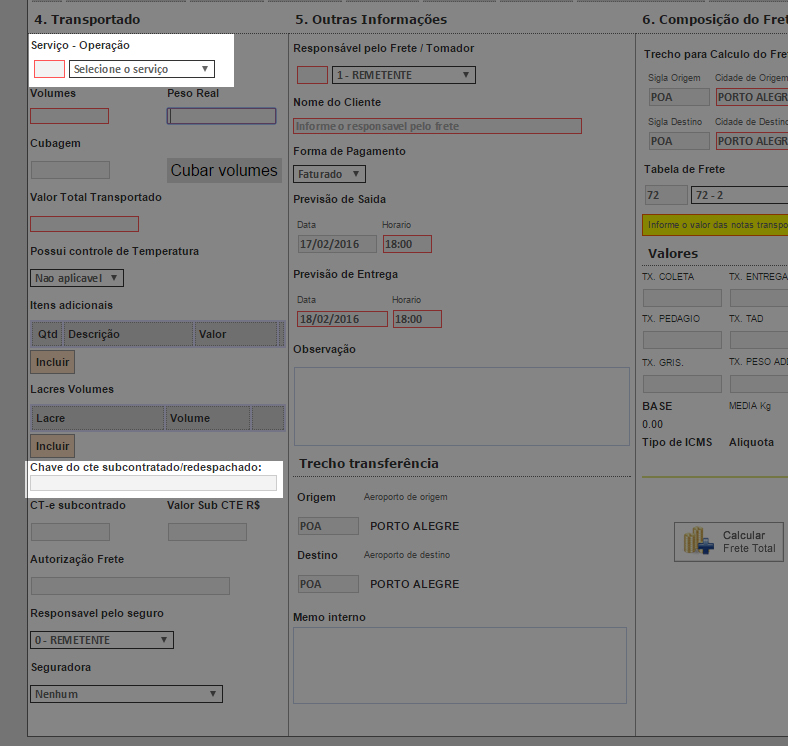Open the Seguradora 'Nenhum' dropdown
This screenshot has height=746, width=788.
click(126, 694)
